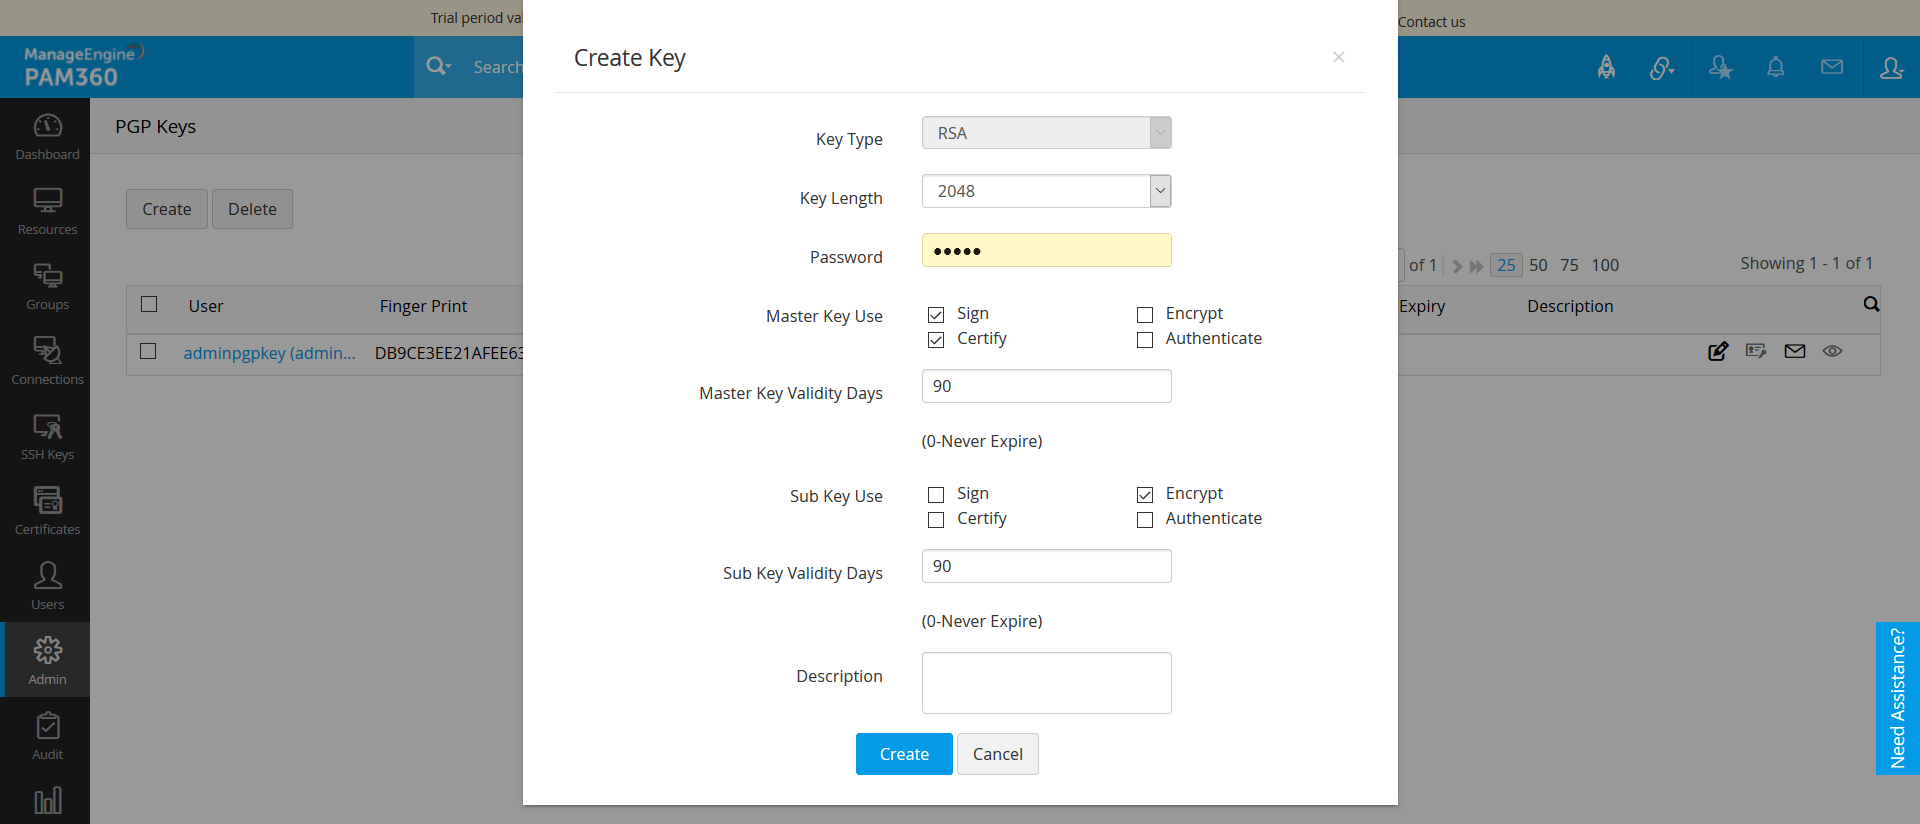Open the Audit sidebar section

tap(47, 736)
